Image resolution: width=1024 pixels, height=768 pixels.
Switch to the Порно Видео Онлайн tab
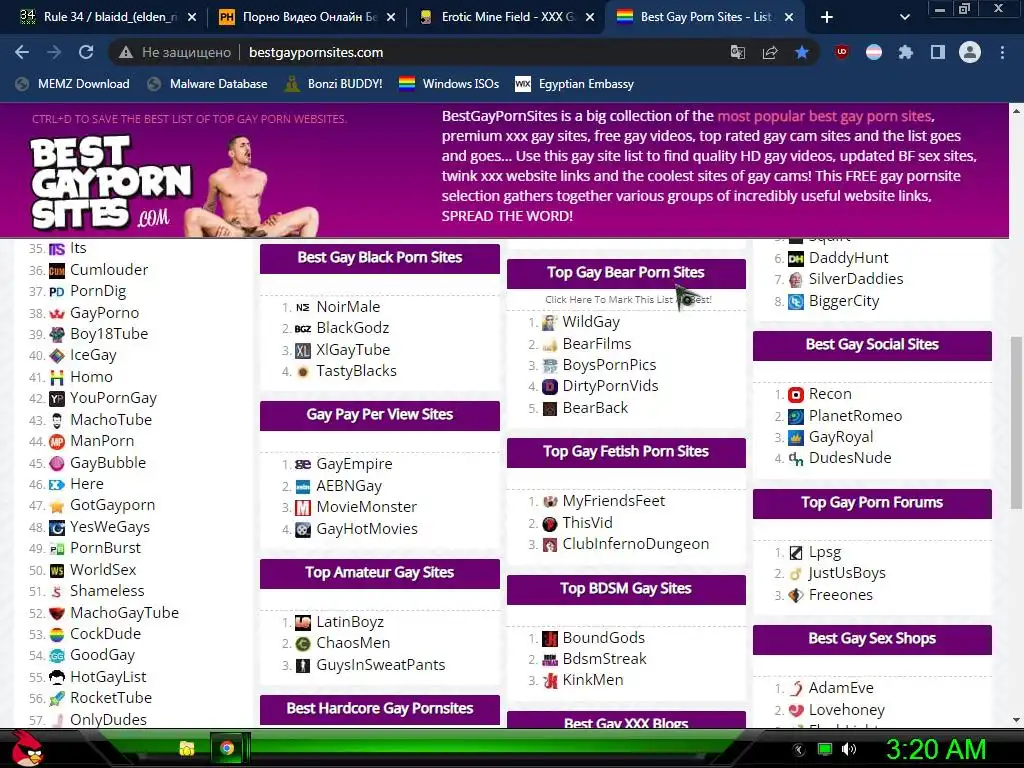coord(308,17)
